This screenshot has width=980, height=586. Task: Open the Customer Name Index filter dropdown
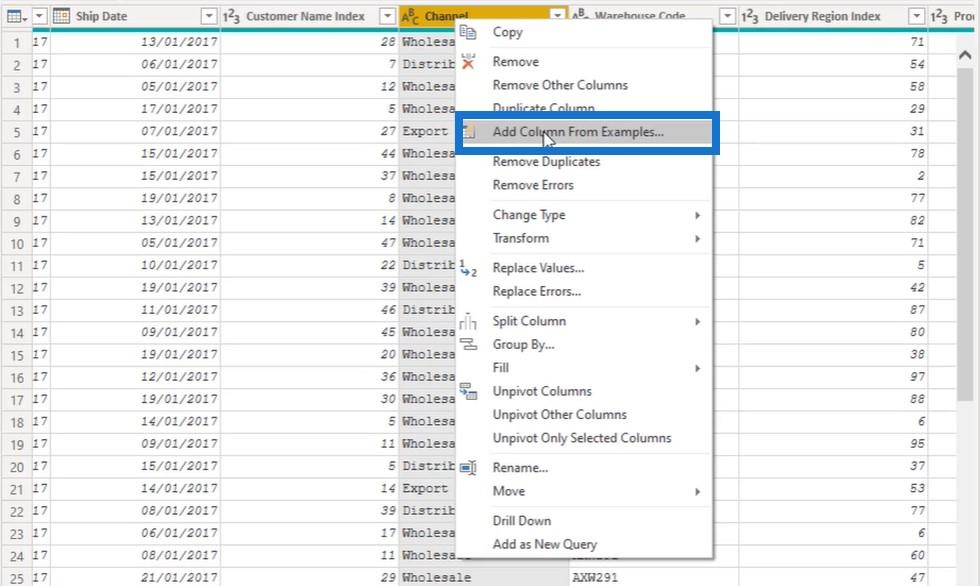click(388, 16)
